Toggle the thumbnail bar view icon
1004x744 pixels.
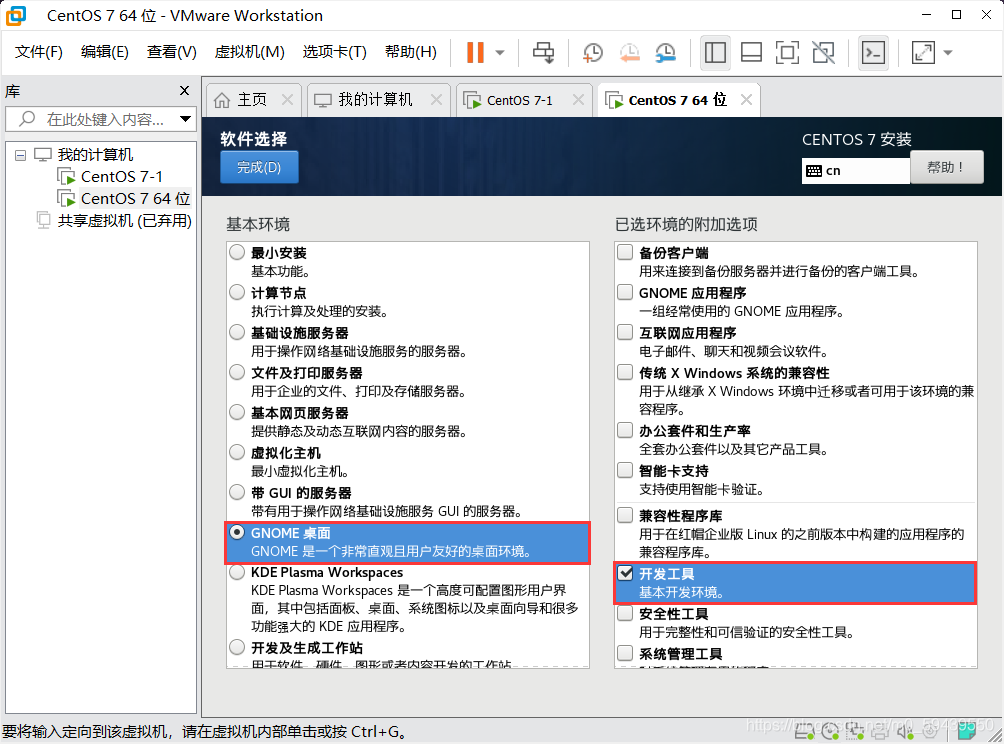point(751,53)
